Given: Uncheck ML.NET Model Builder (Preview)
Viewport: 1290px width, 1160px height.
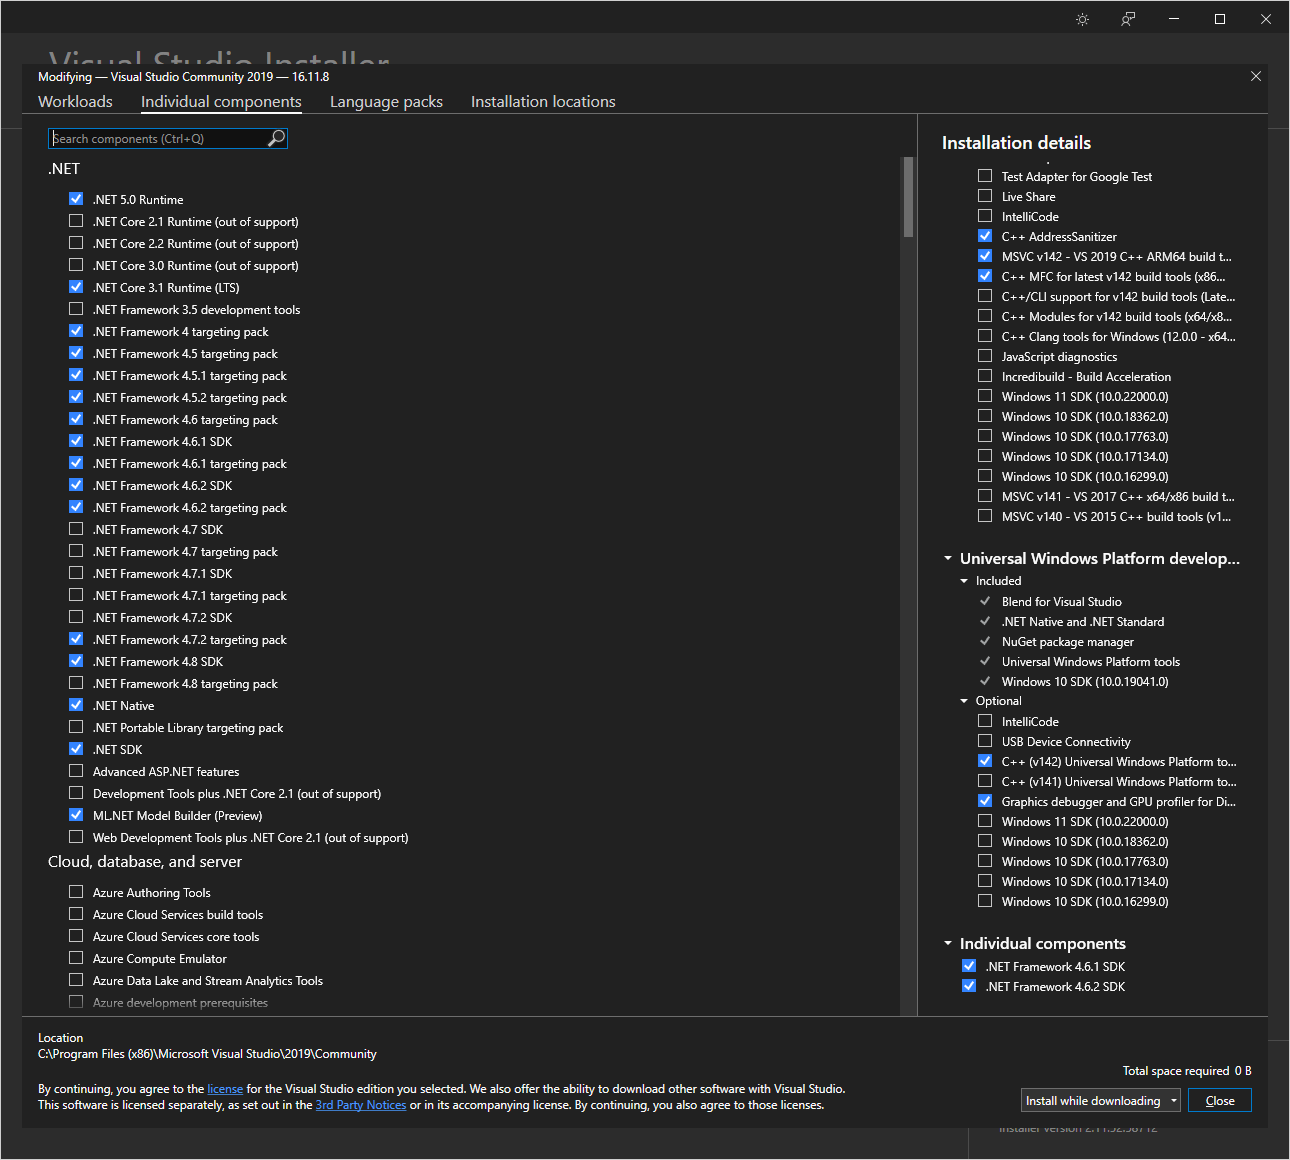Looking at the screenshot, I should tap(76, 815).
